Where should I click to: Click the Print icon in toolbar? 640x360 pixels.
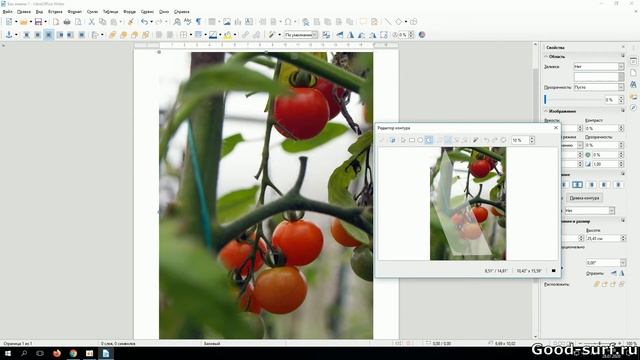(x=67, y=22)
